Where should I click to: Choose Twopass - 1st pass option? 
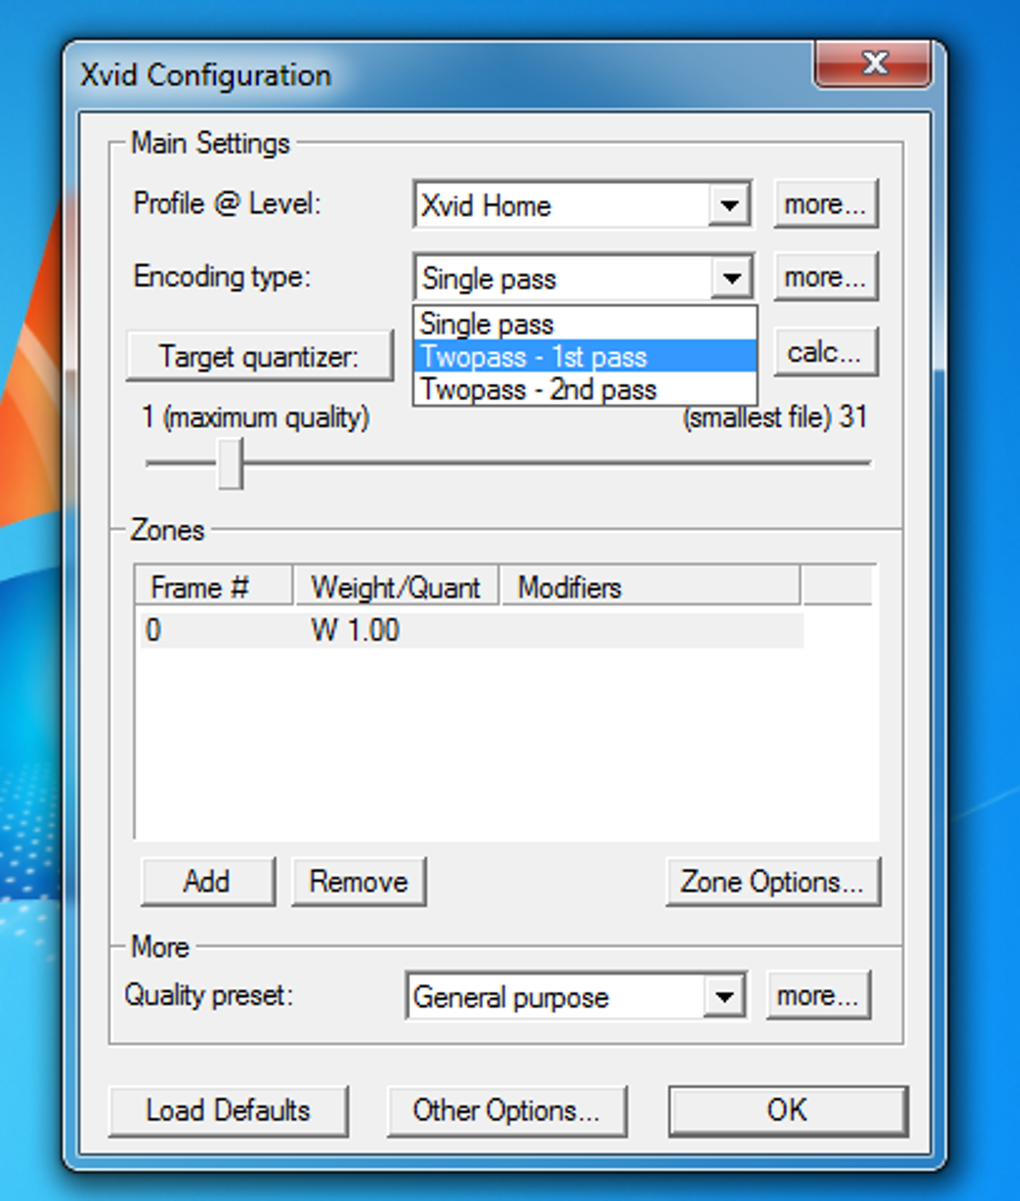tap(585, 357)
